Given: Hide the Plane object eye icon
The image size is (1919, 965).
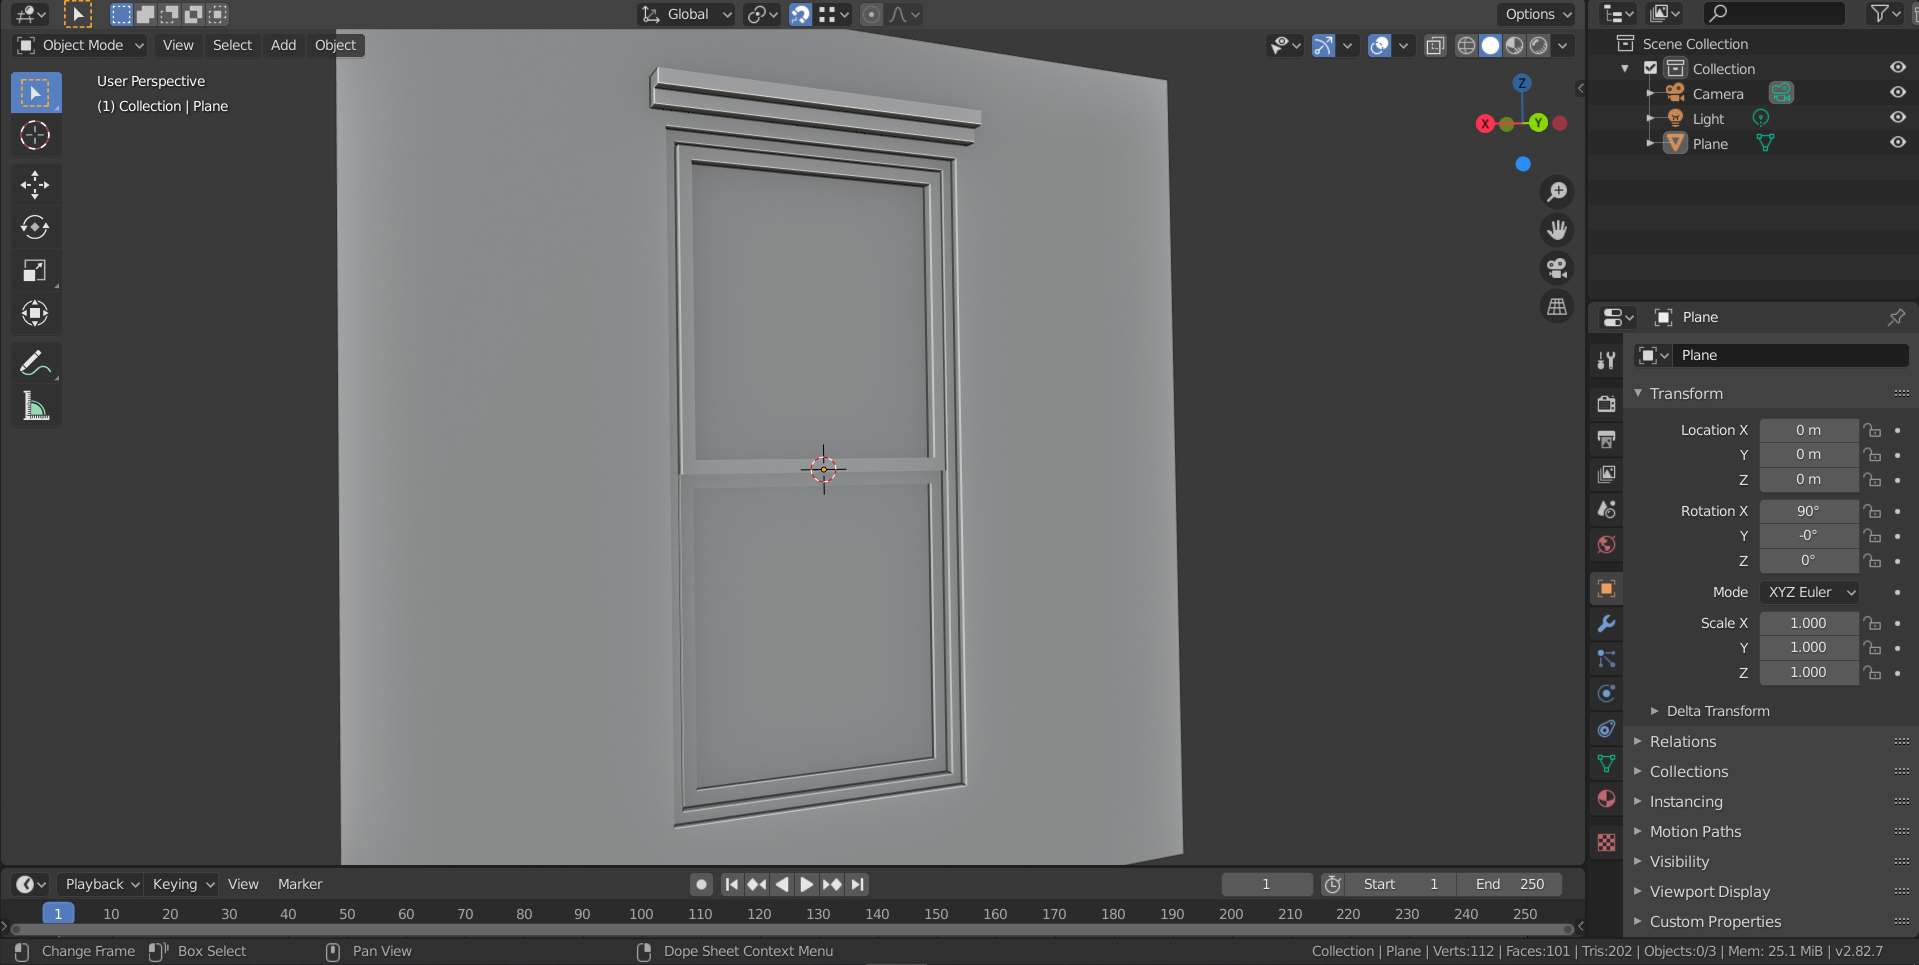Looking at the screenshot, I should click(x=1897, y=143).
